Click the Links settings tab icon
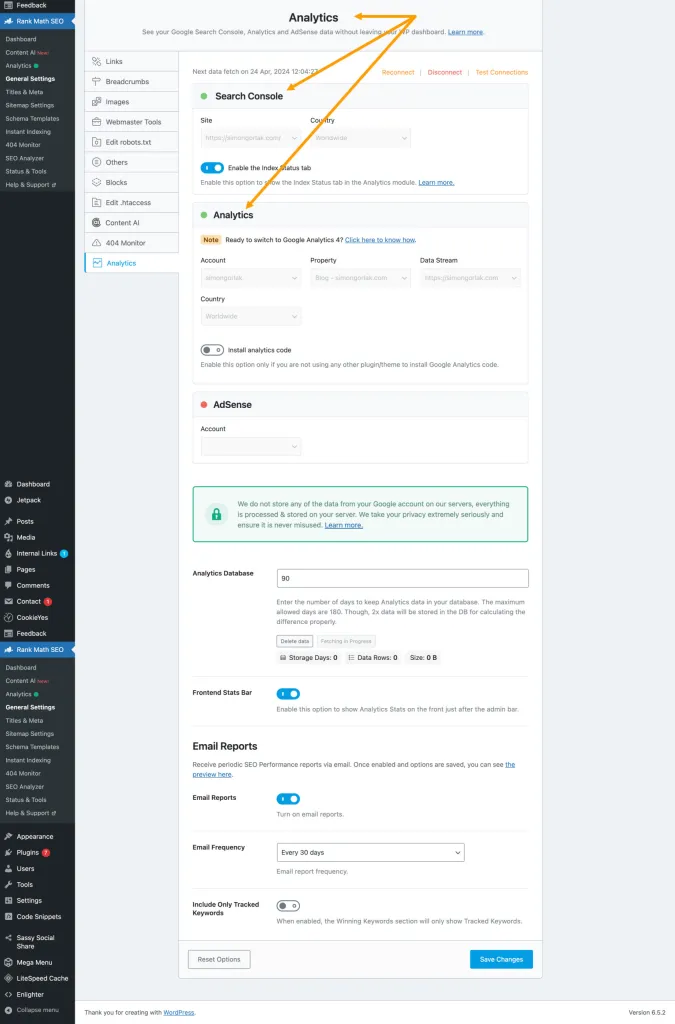The height and width of the screenshot is (1024, 675). [x=97, y=61]
